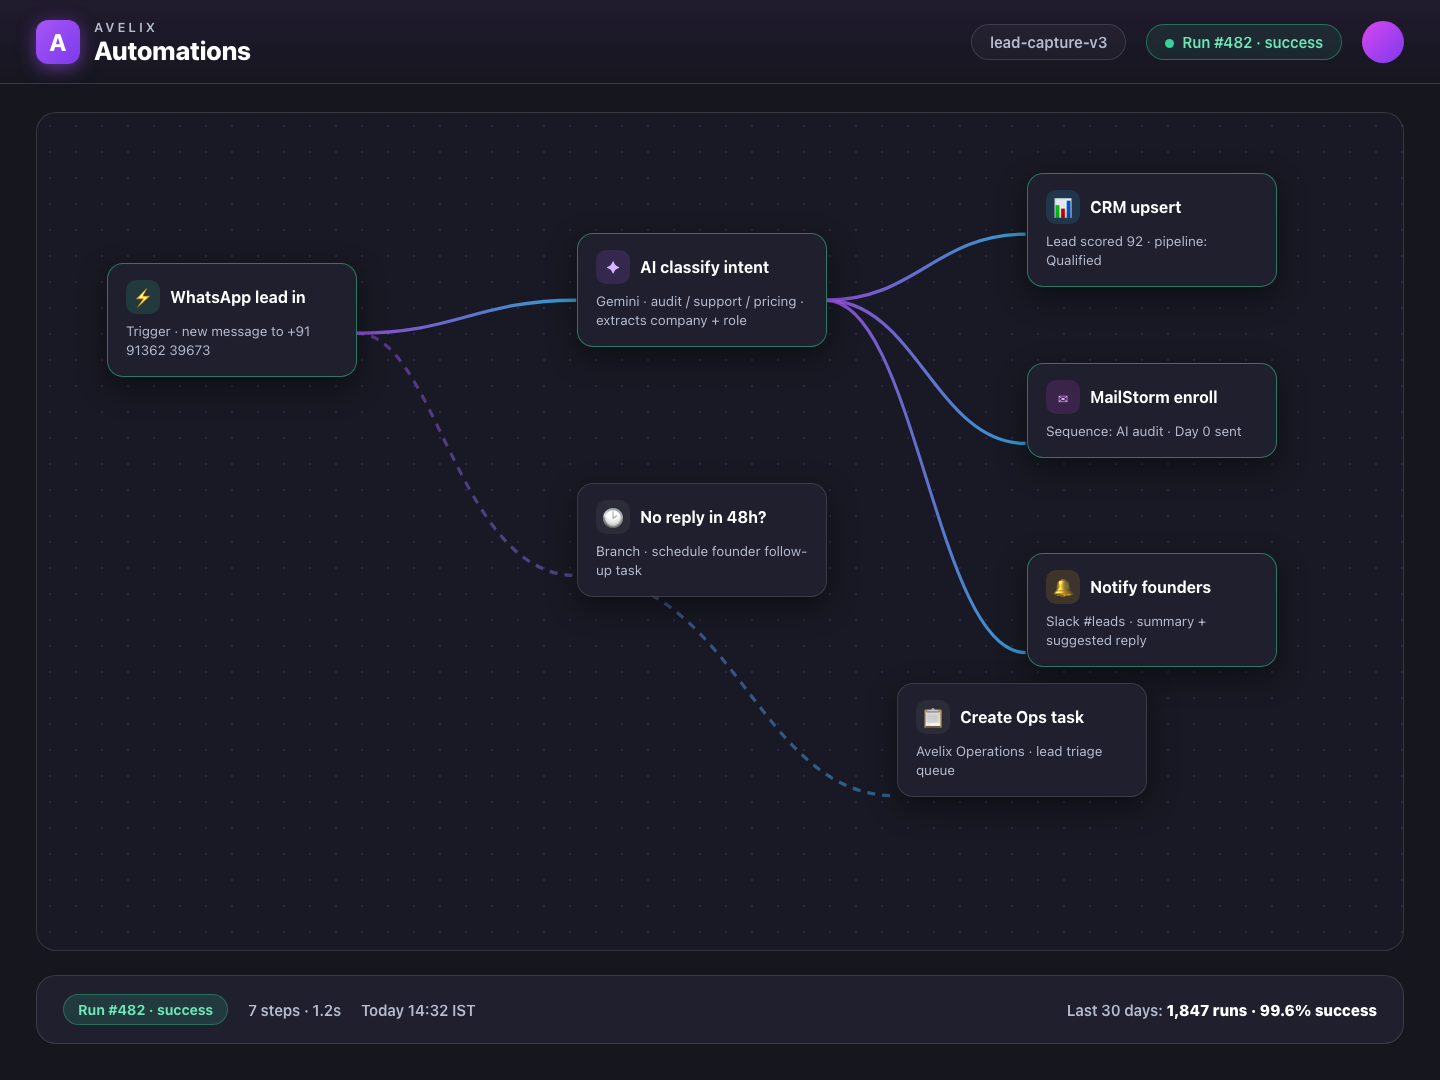Click the Avelix "A" logo icon
This screenshot has width=1440, height=1080.
click(58, 42)
